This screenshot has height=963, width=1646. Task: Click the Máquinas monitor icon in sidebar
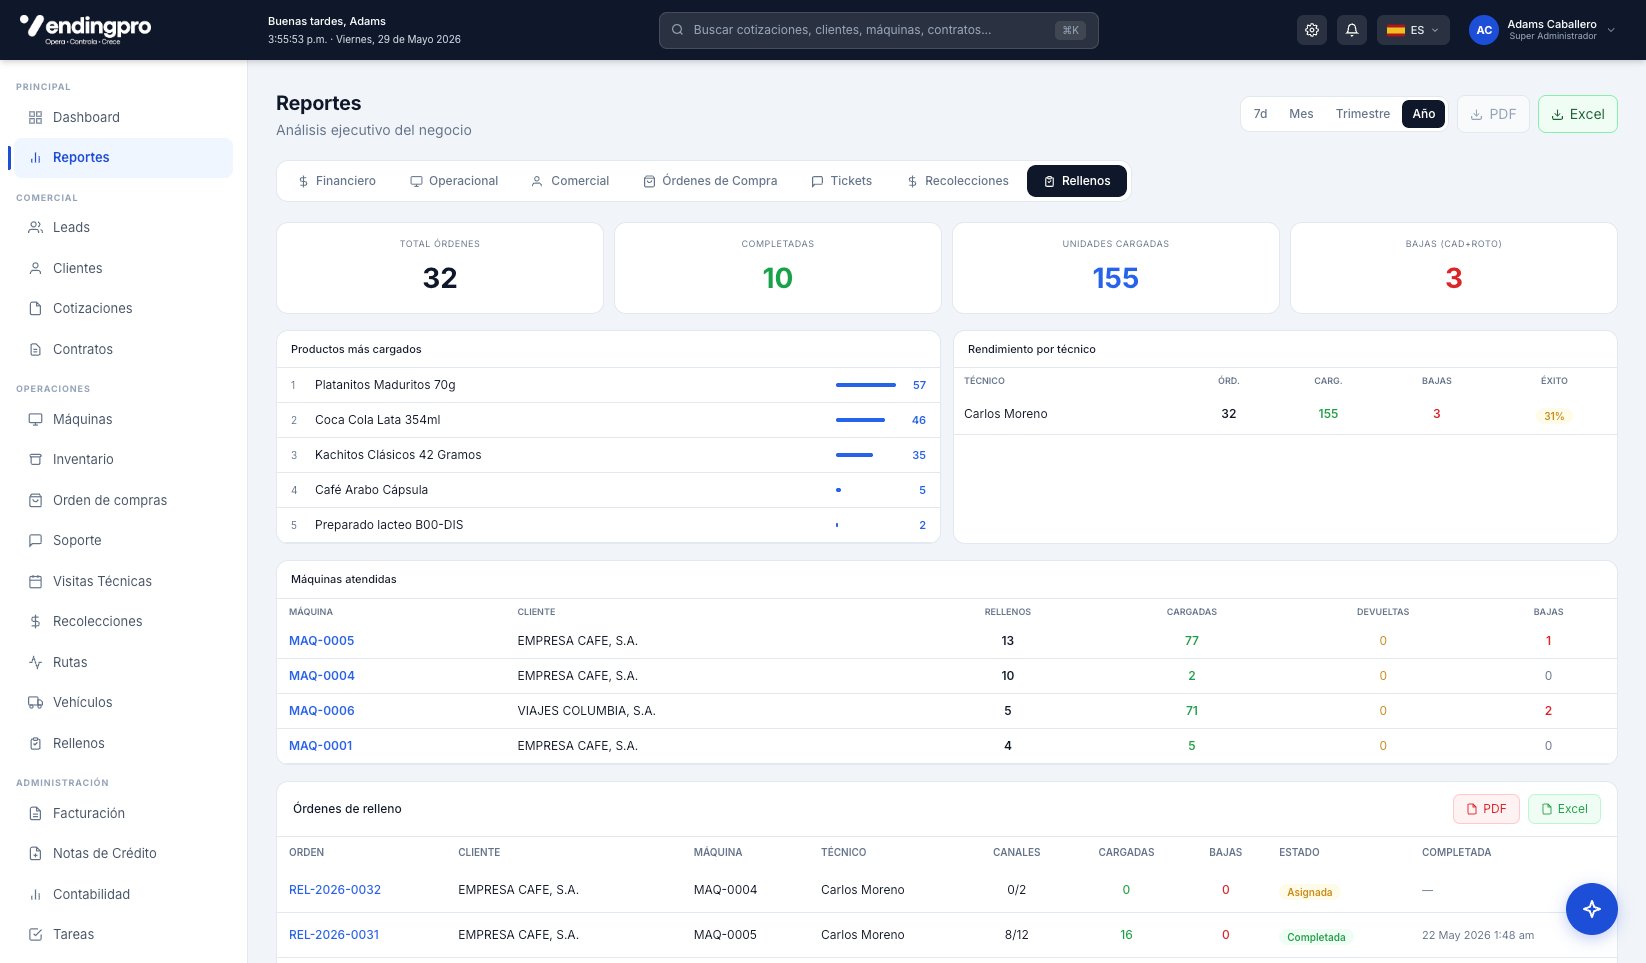point(35,419)
